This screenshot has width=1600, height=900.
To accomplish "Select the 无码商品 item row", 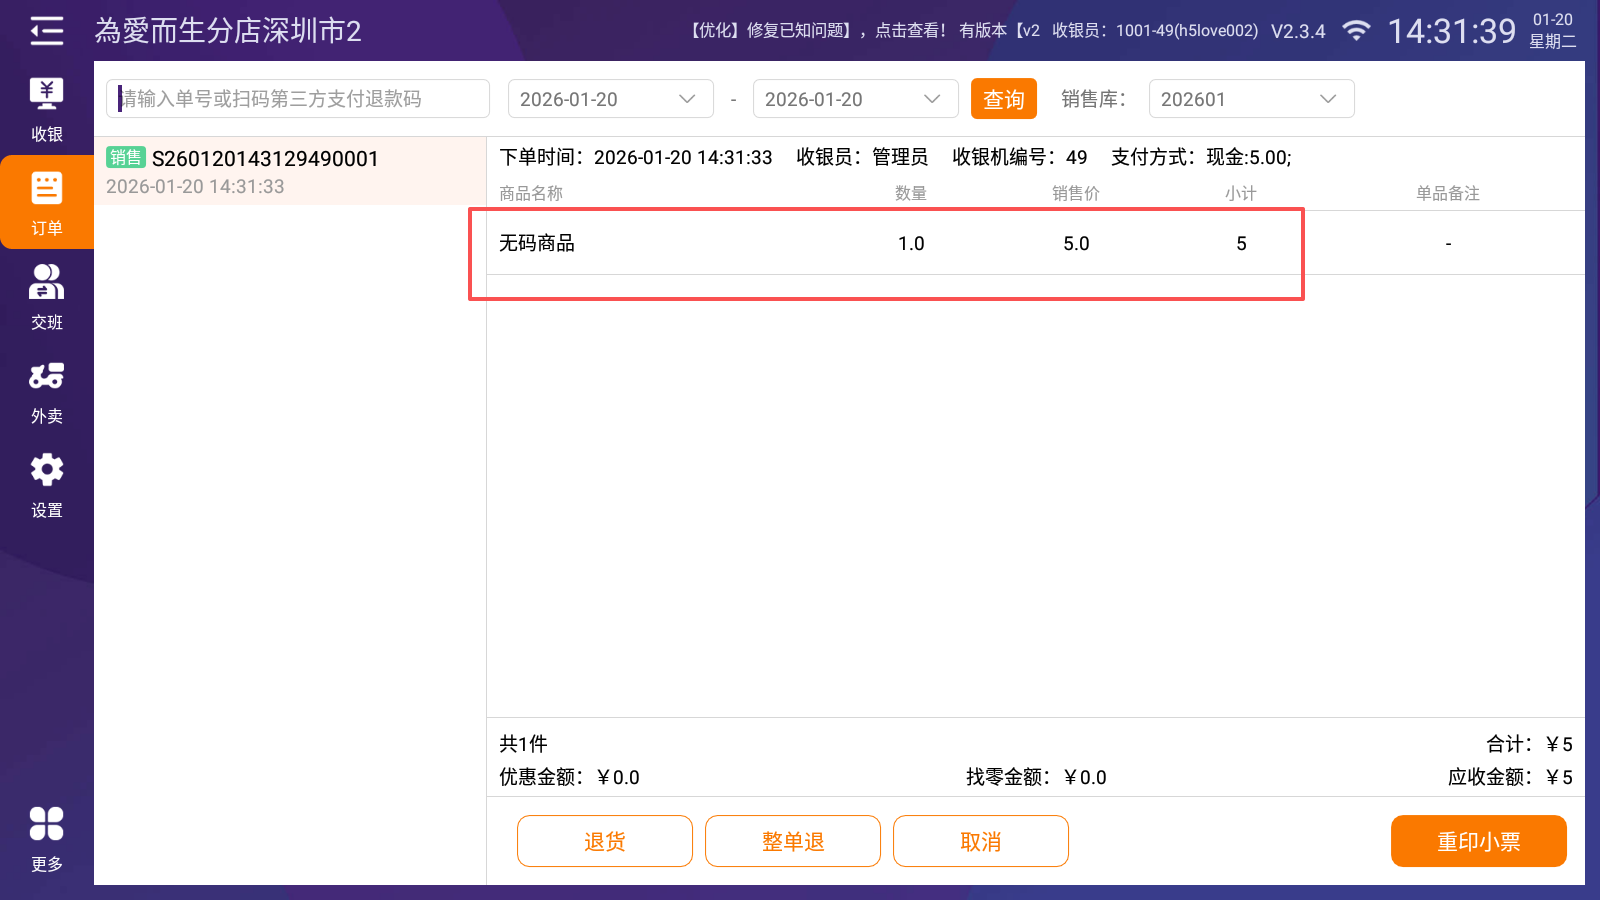I will point(885,244).
